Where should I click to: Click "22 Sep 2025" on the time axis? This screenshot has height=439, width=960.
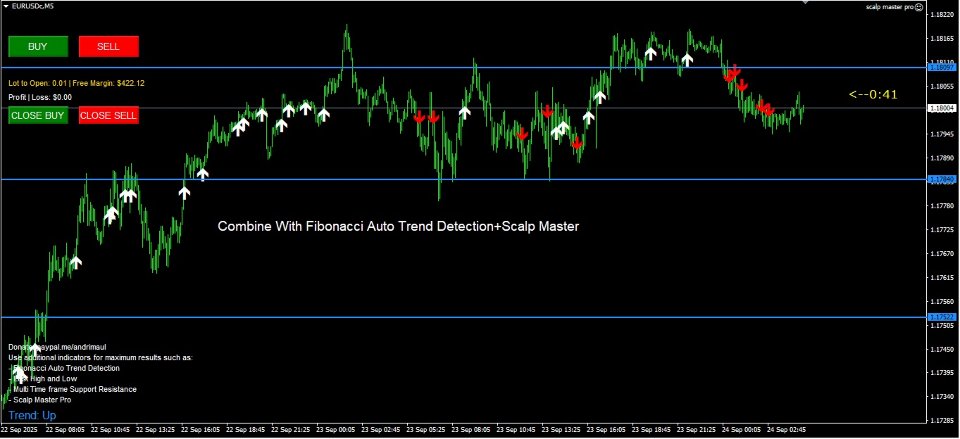pos(20,430)
